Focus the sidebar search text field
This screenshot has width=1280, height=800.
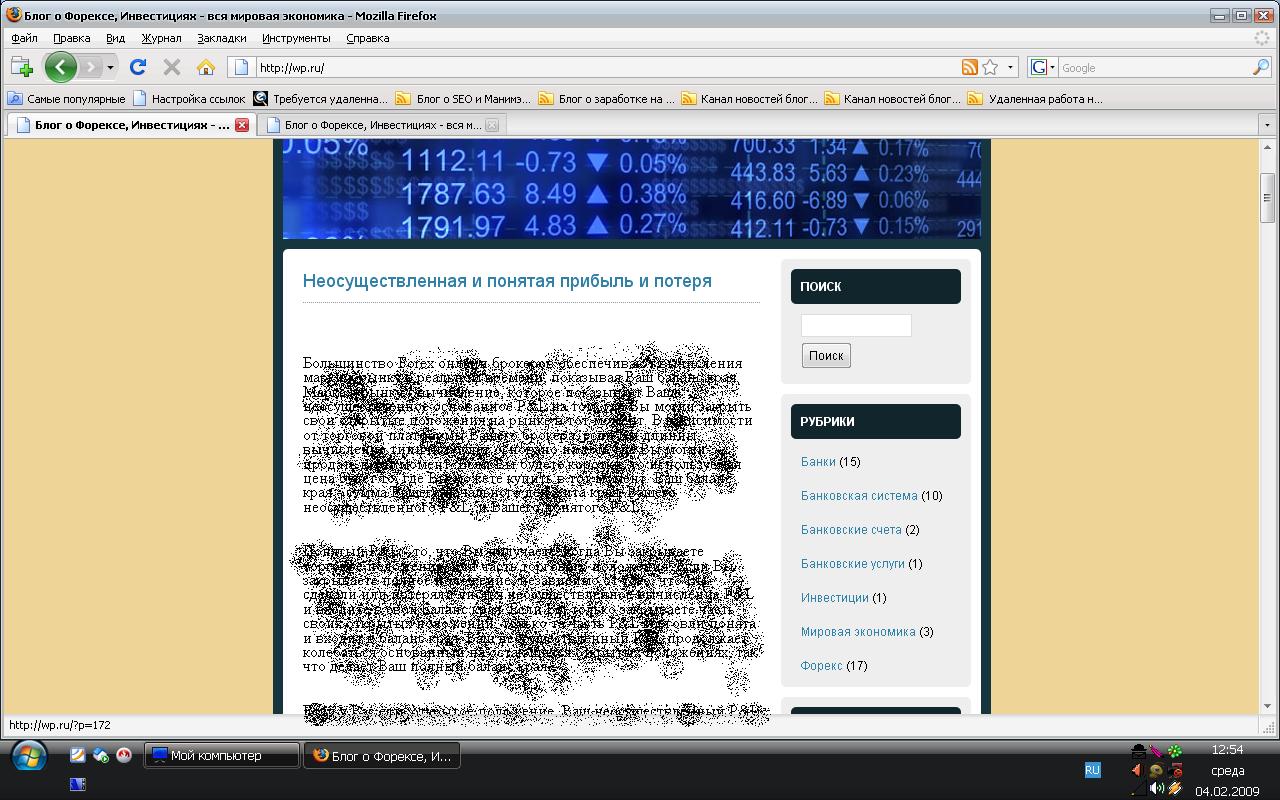click(856, 325)
